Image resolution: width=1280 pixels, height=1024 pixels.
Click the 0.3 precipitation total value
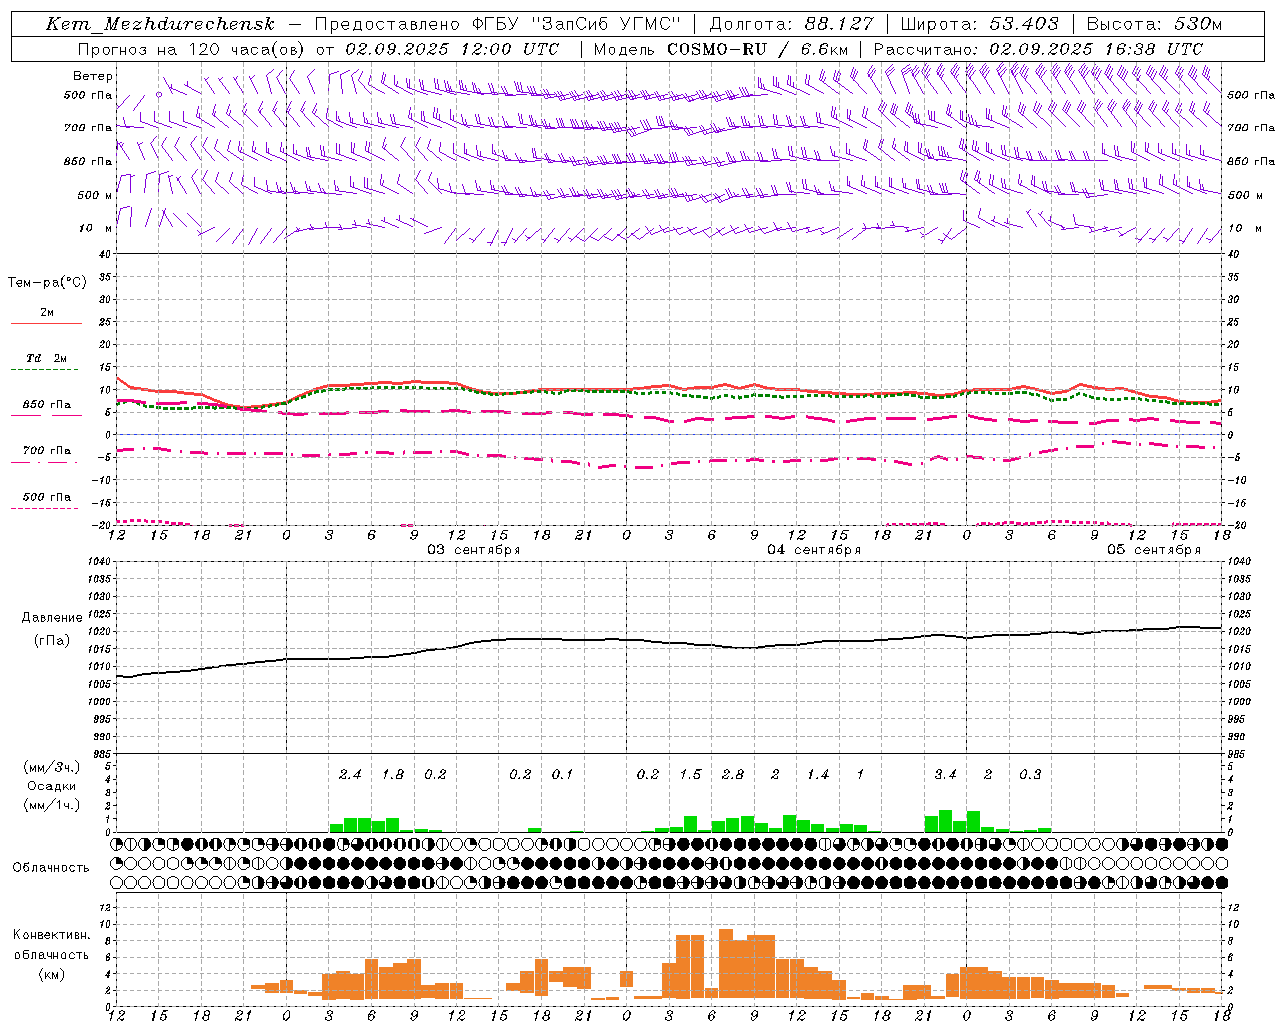1030,774
